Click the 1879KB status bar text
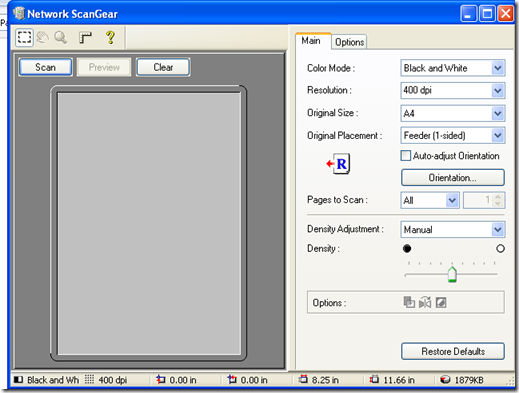519x393 pixels. tap(469, 380)
